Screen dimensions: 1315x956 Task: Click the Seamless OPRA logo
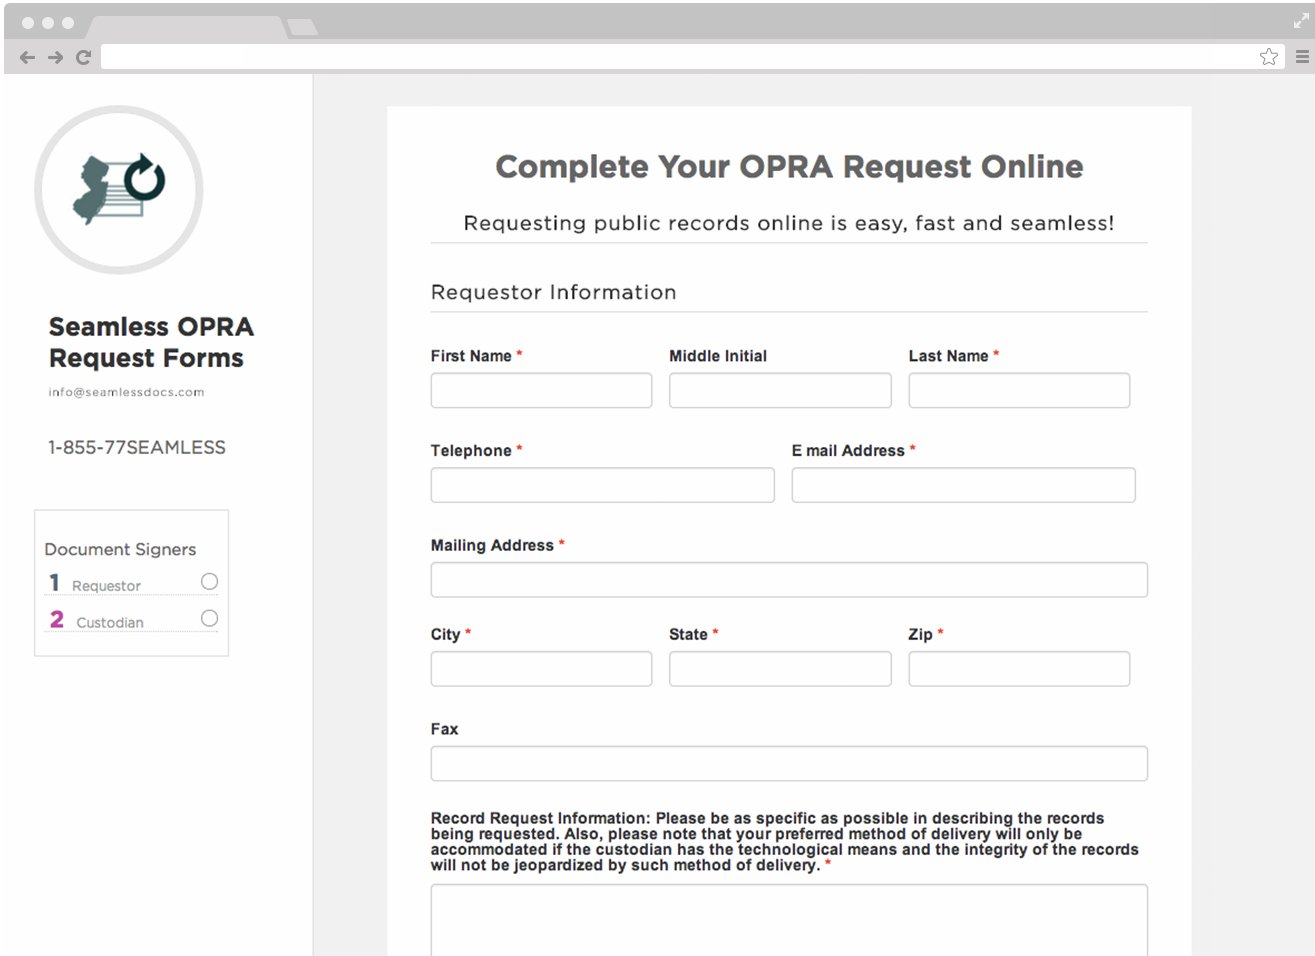click(x=119, y=190)
